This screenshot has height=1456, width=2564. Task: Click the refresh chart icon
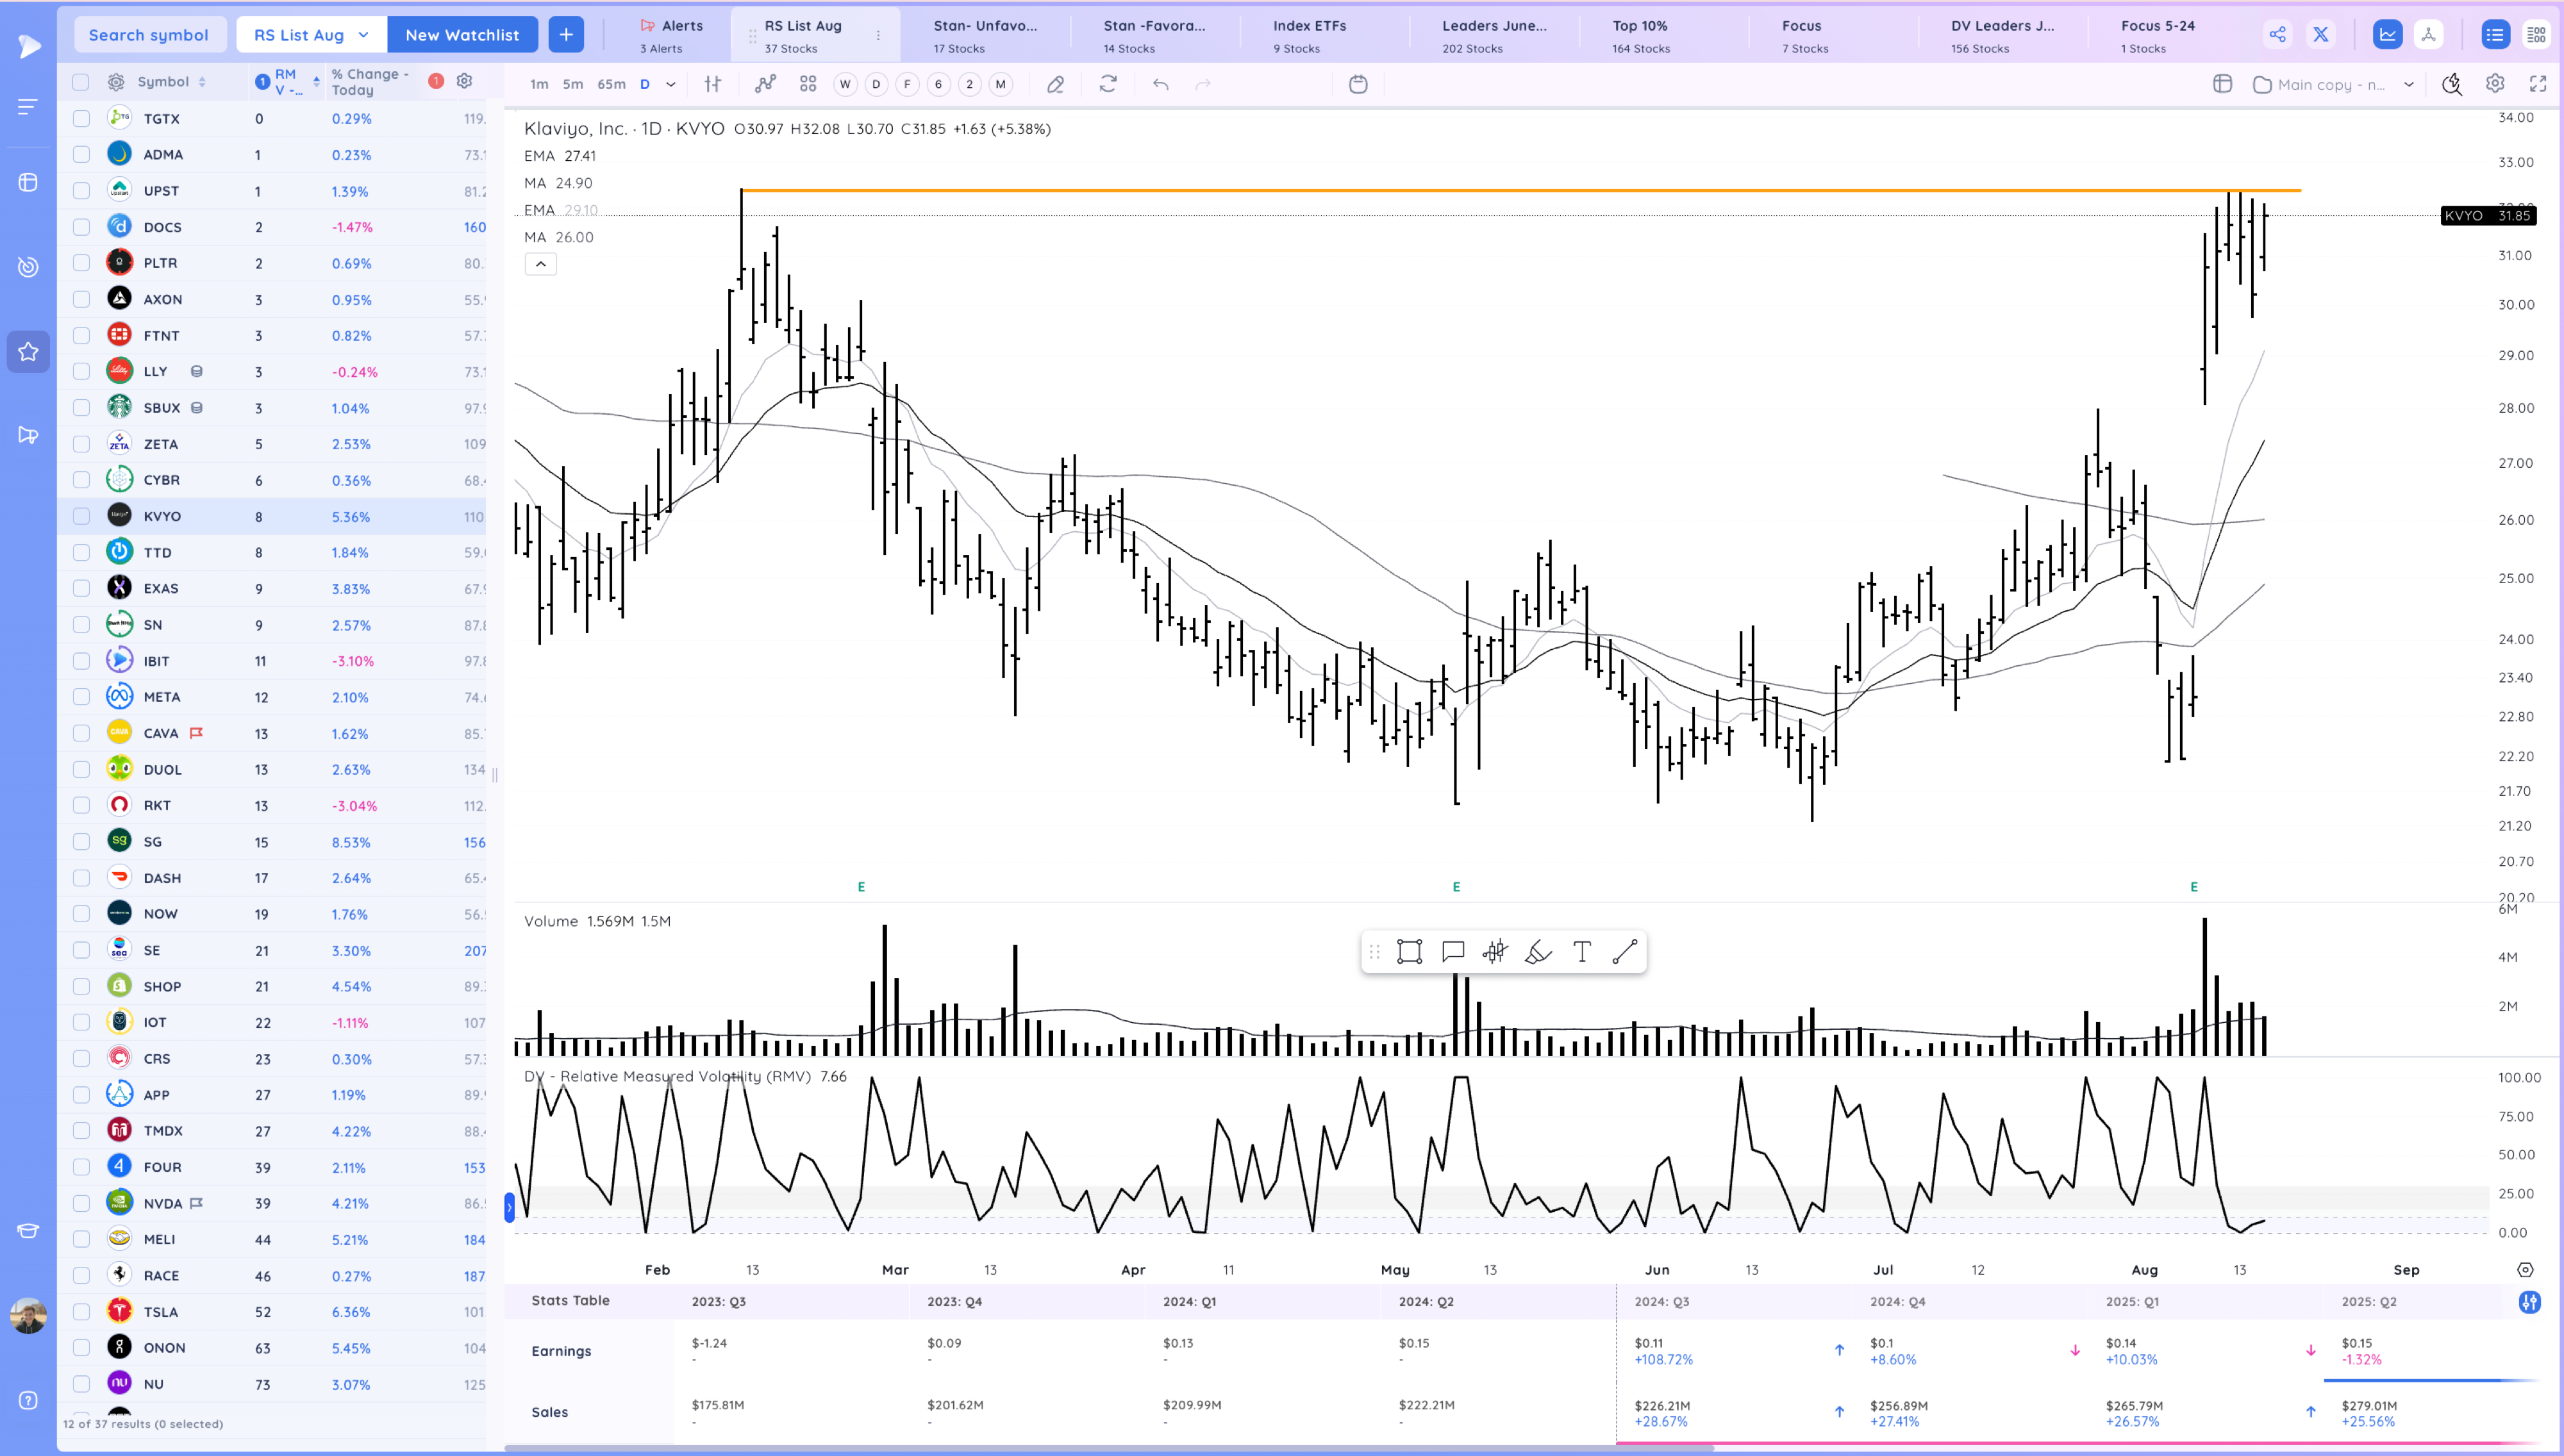pos(1108,85)
